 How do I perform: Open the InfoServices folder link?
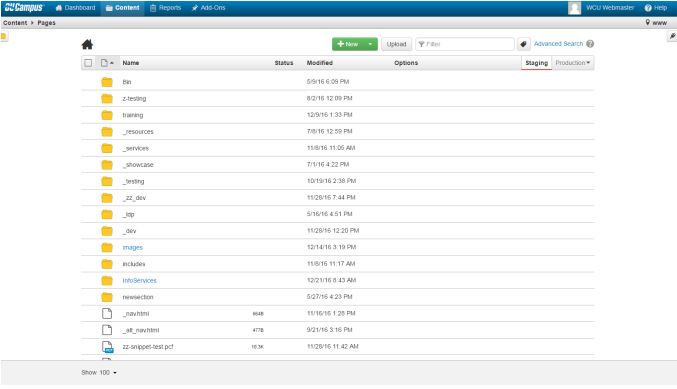coord(139,281)
